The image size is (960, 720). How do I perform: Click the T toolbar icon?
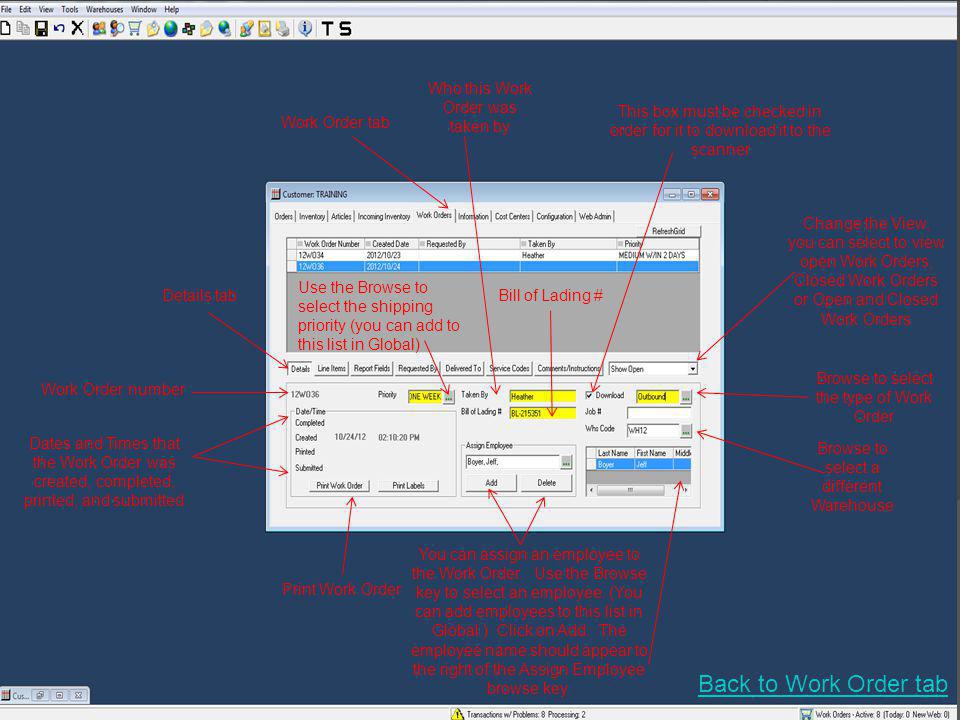coord(328,28)
